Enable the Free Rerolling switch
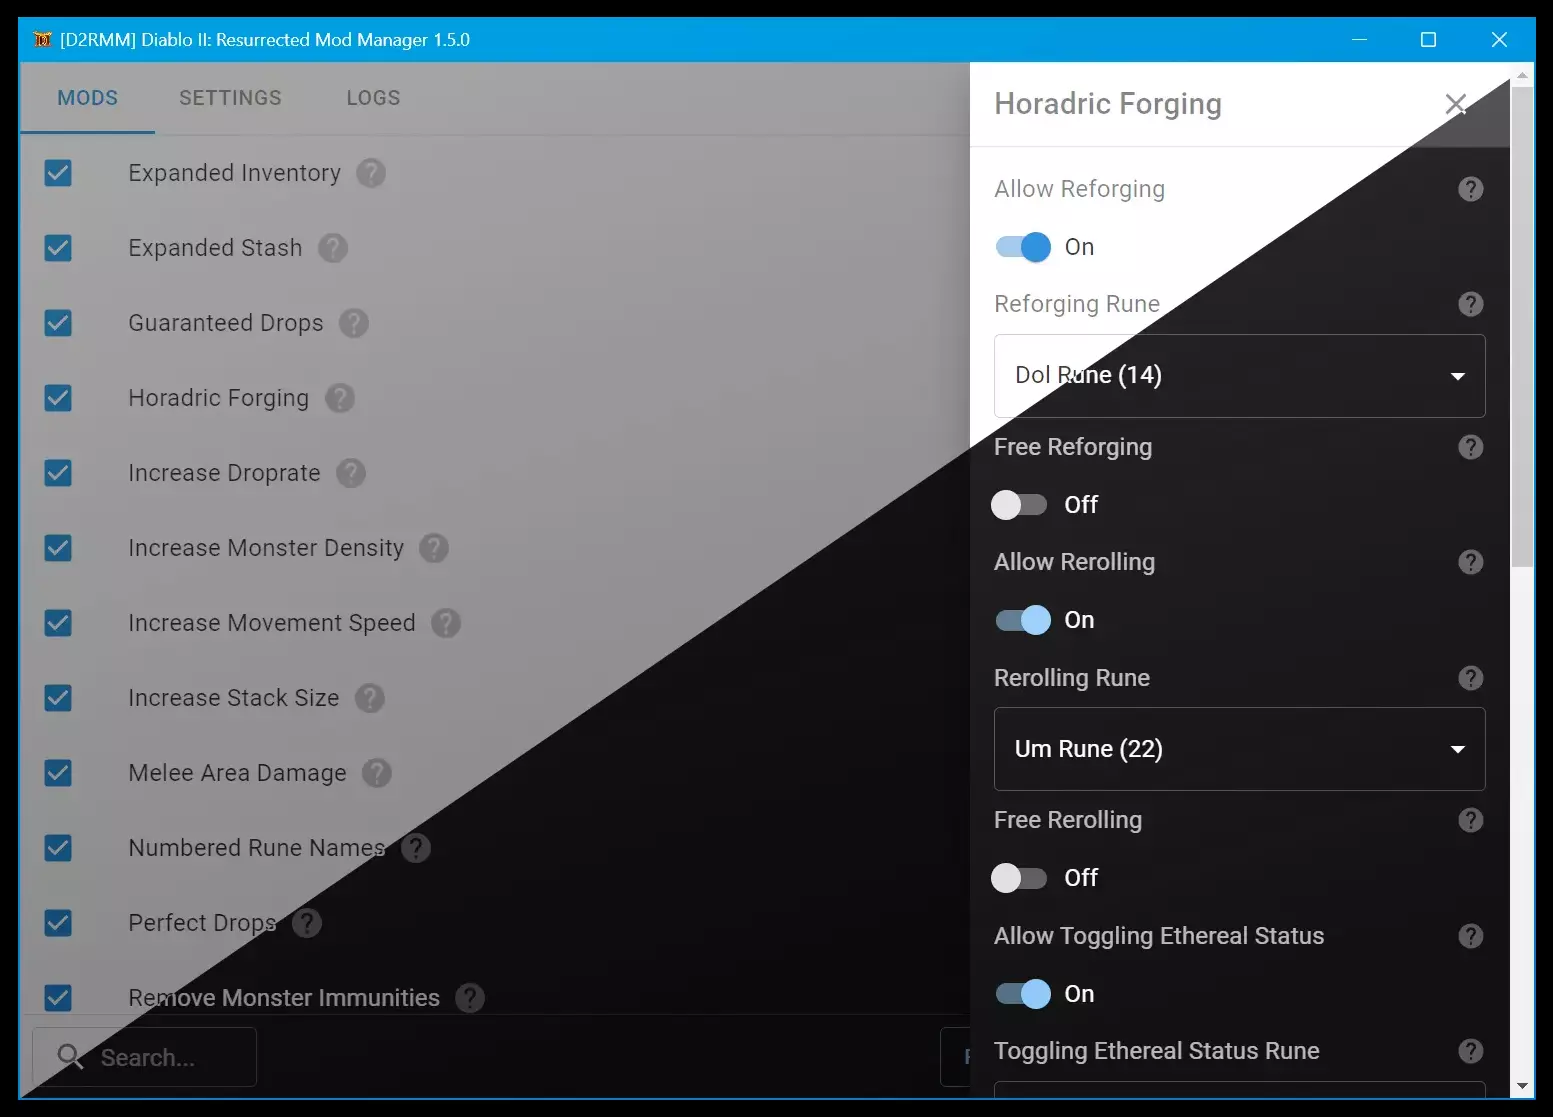The width and height of the screenshot is (1553, 1117). (x=1020, y=878)
